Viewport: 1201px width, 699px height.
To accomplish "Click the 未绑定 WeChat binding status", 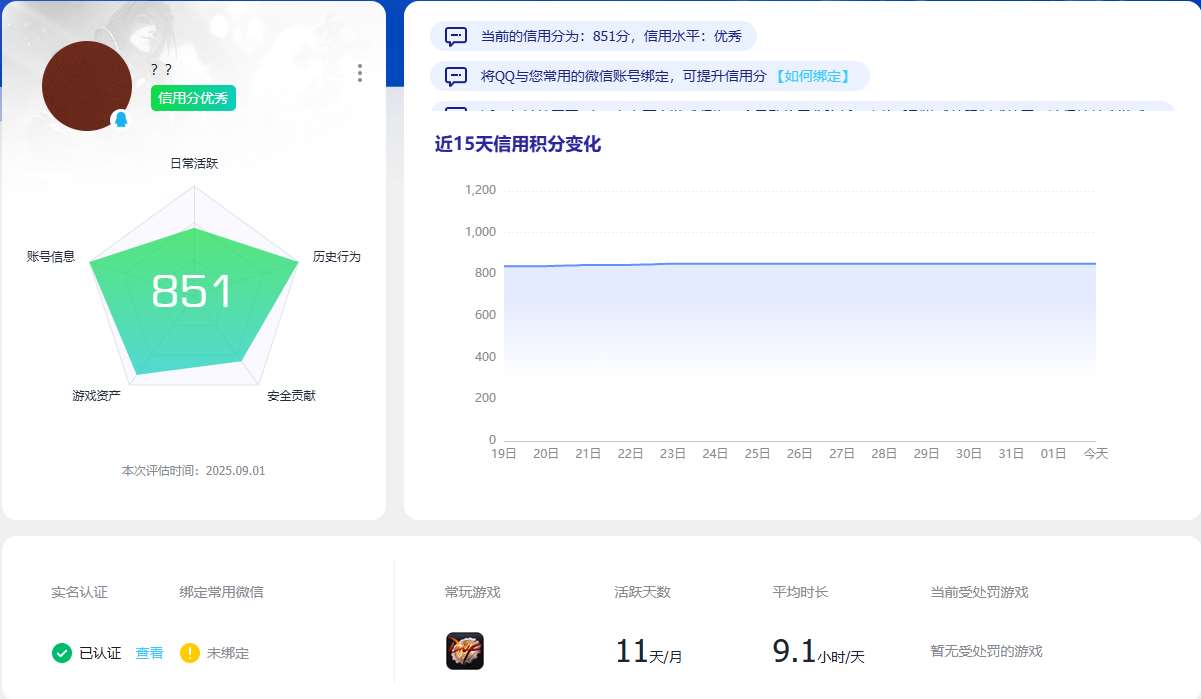I will click(x=228, y=653).
